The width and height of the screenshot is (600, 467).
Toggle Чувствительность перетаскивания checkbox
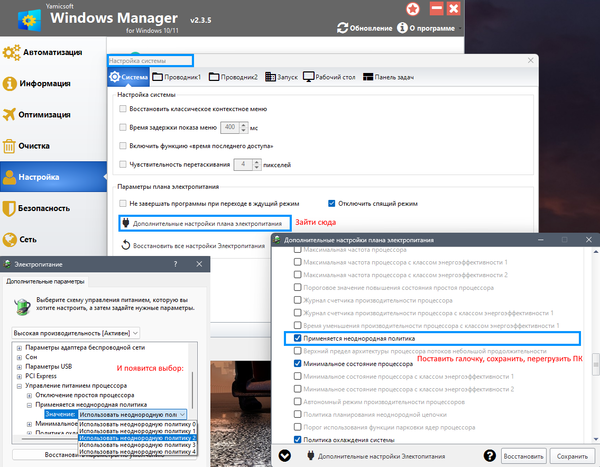pyautogui.click(x=123, y=164)
